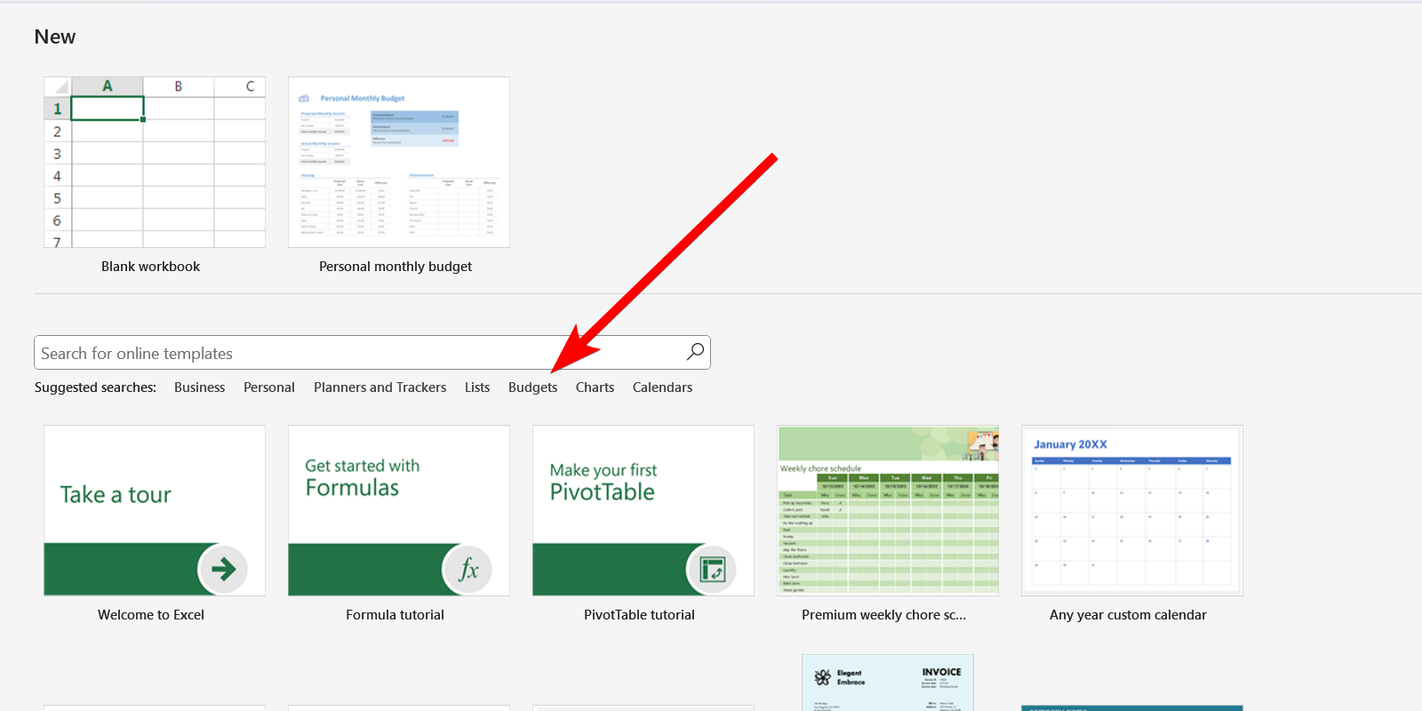Screen dimensions: 1422x711
Task: Click the Premium weekly chore sc... label
Action: tap(884, 615)
